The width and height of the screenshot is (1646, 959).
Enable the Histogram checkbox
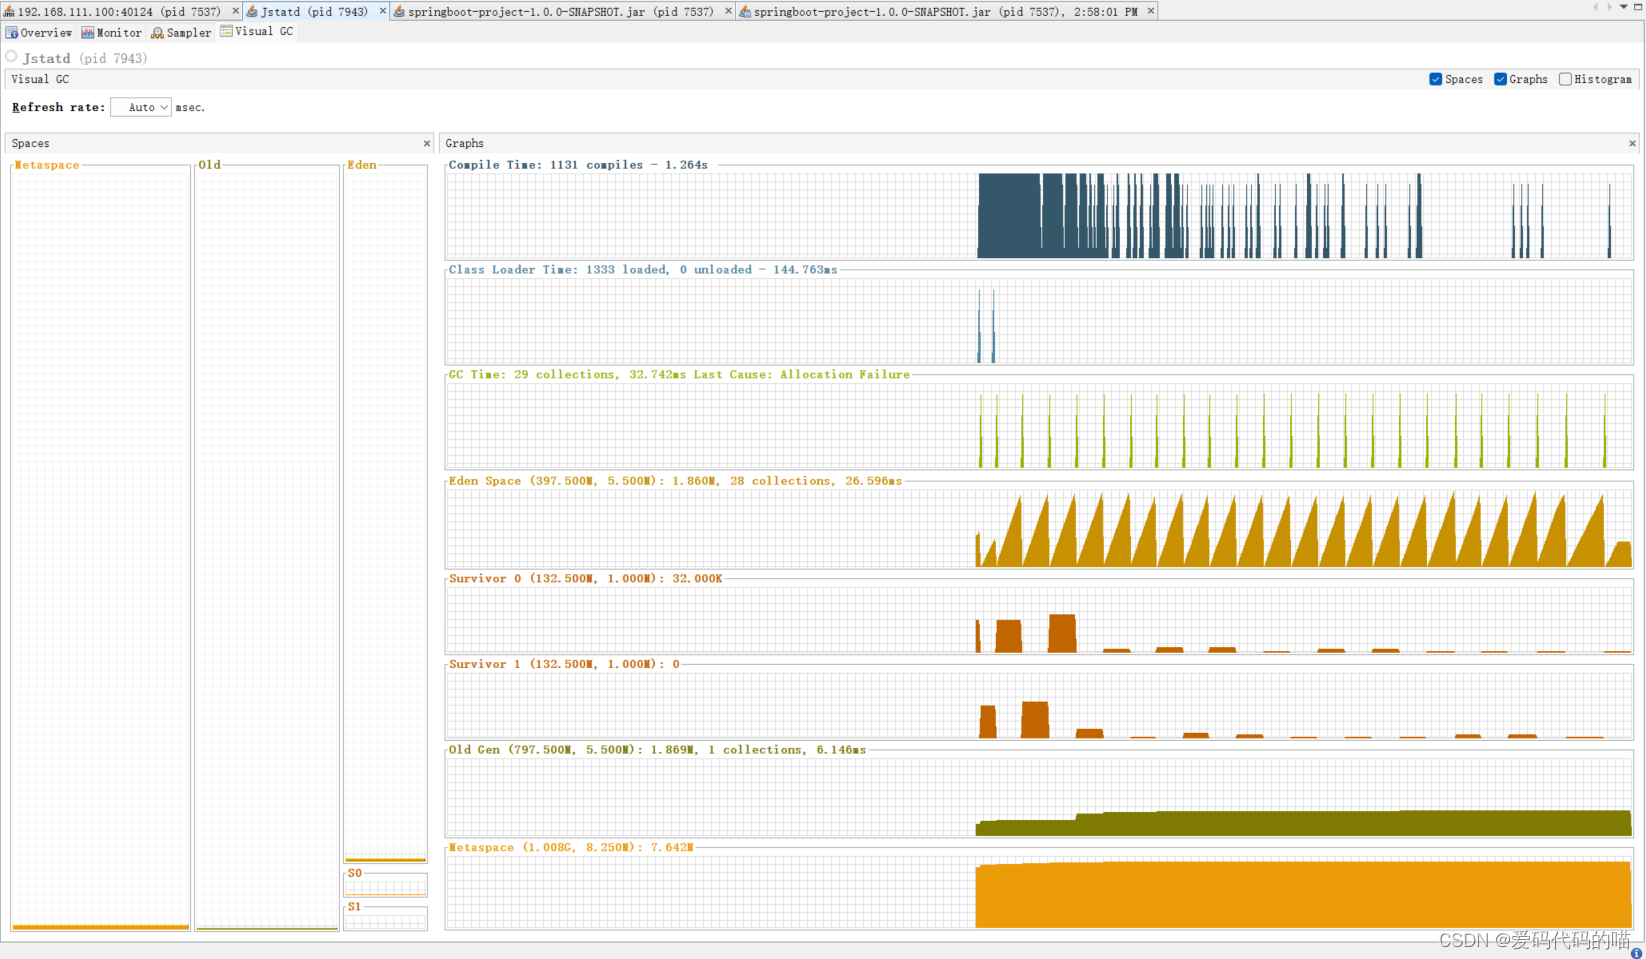(x=1565, y=79)
